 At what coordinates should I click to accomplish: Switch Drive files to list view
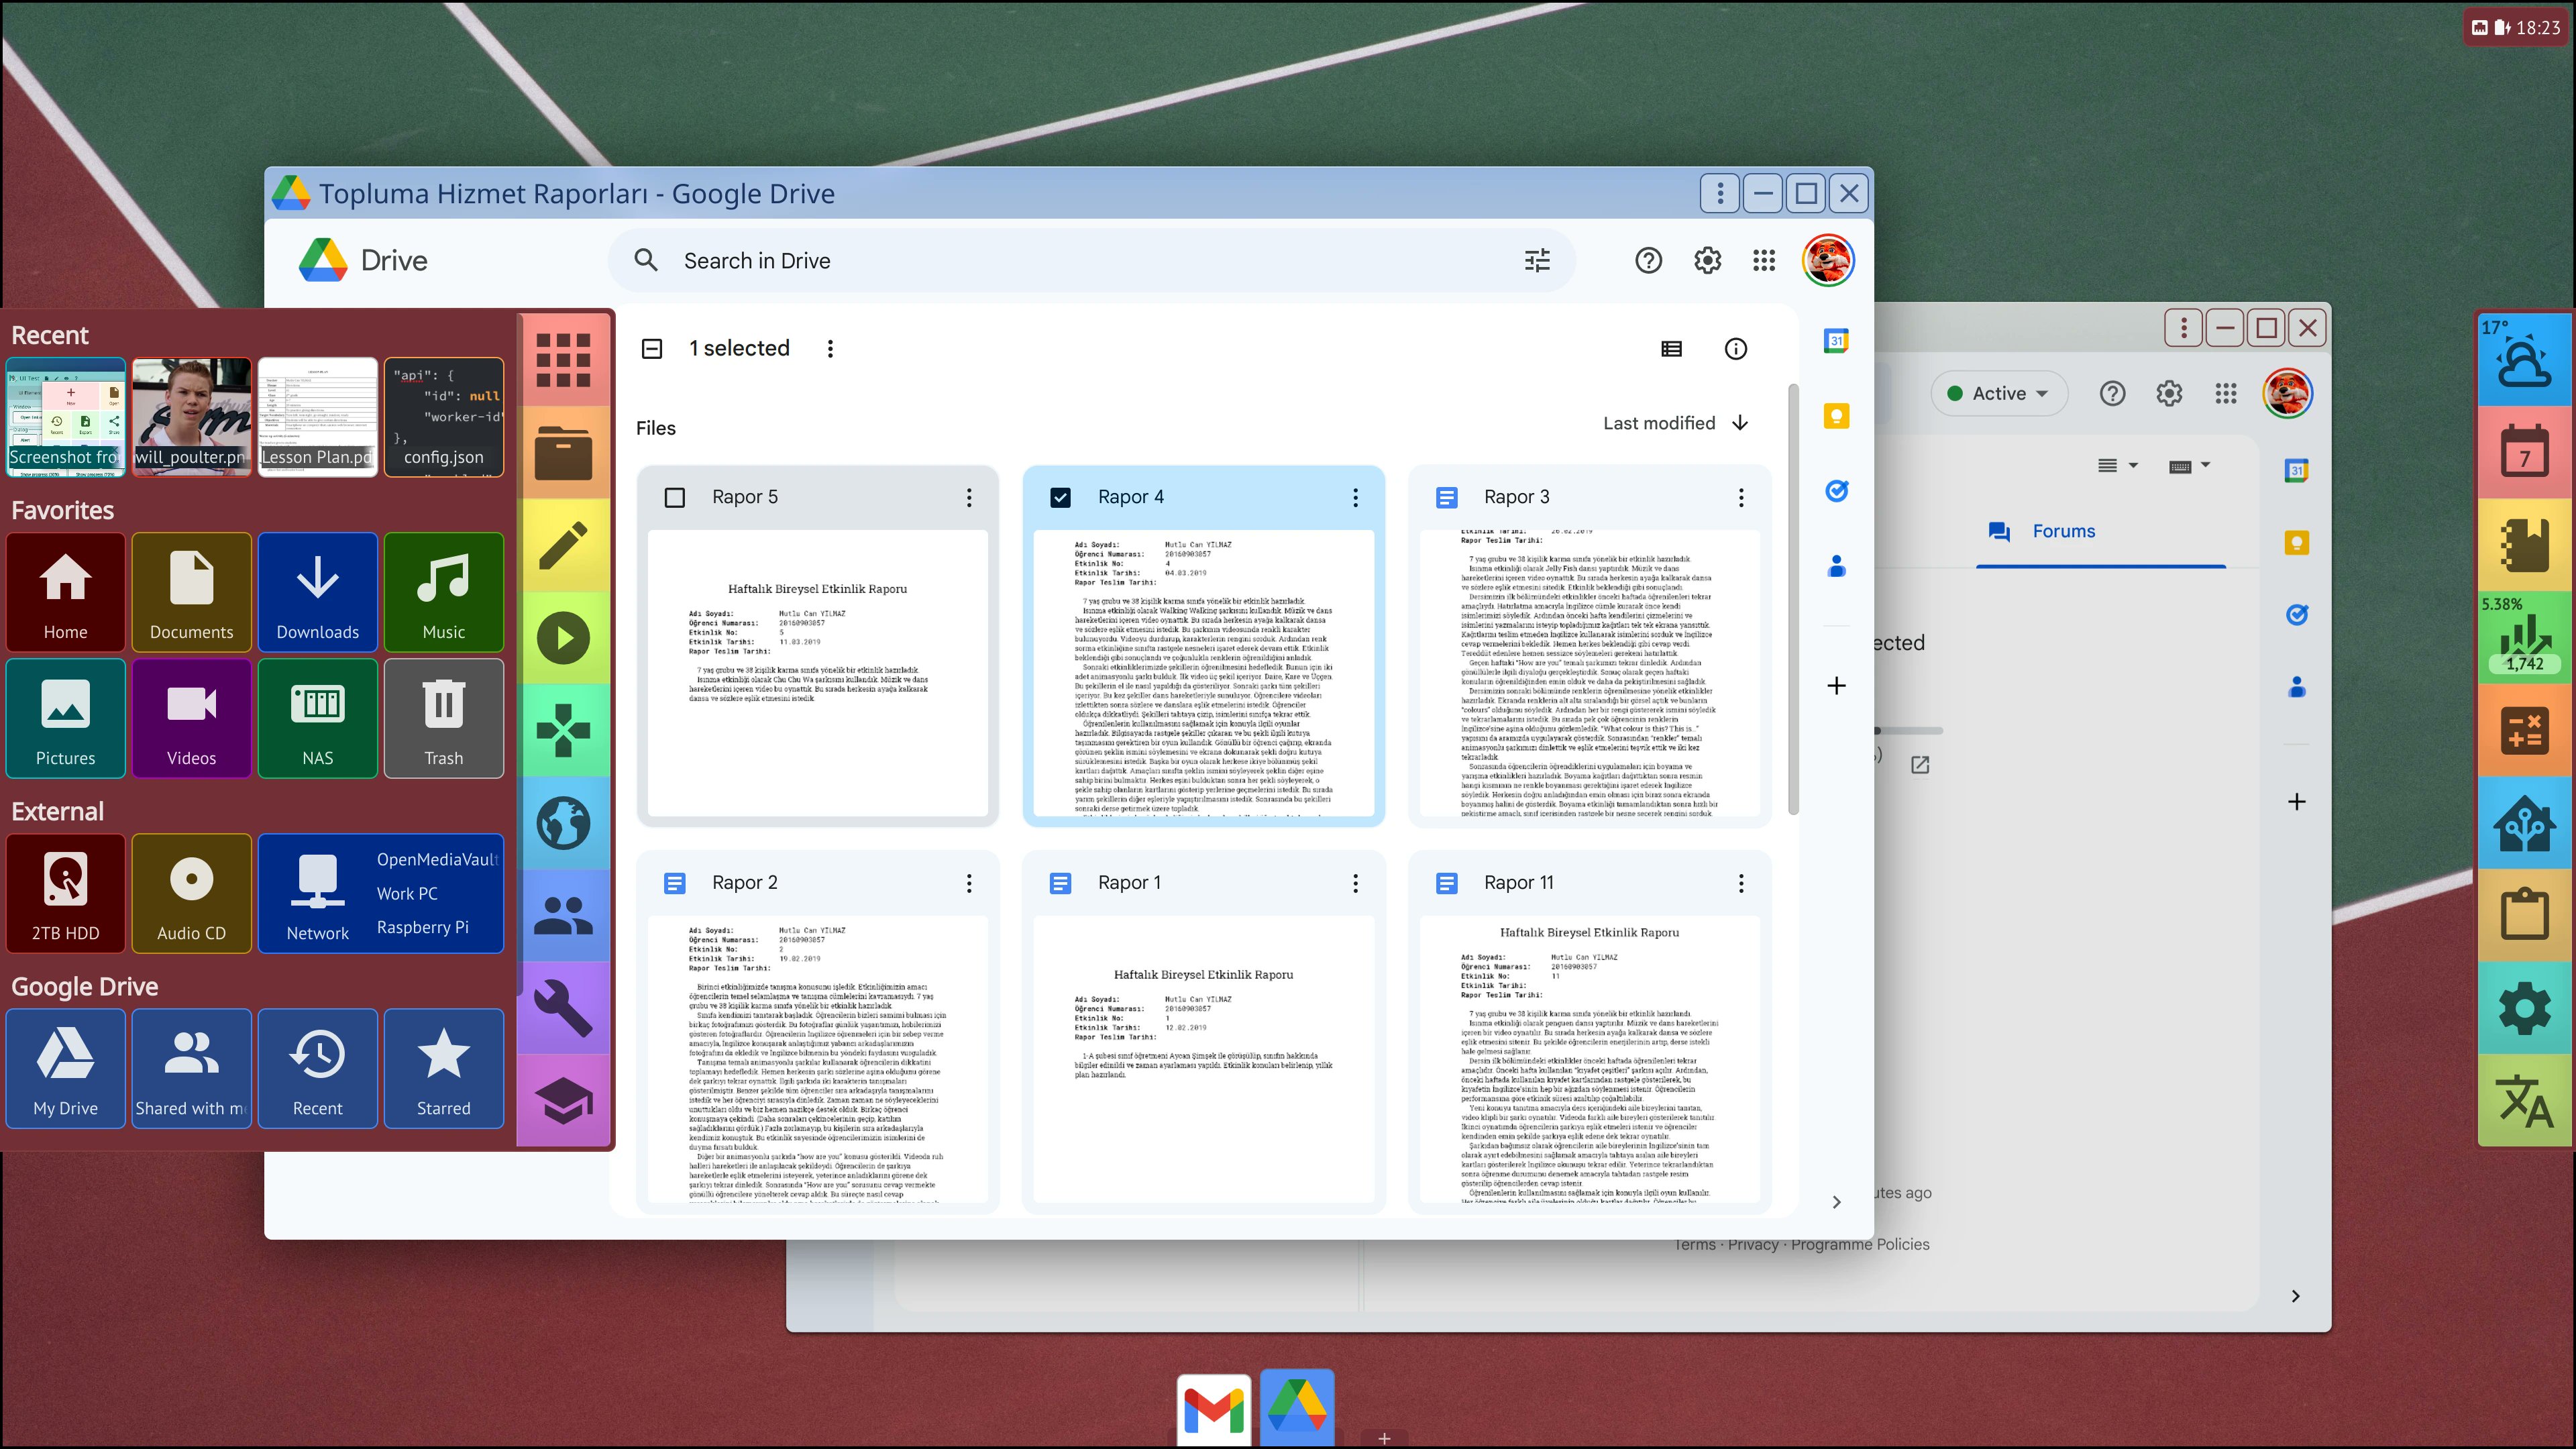1671,348
